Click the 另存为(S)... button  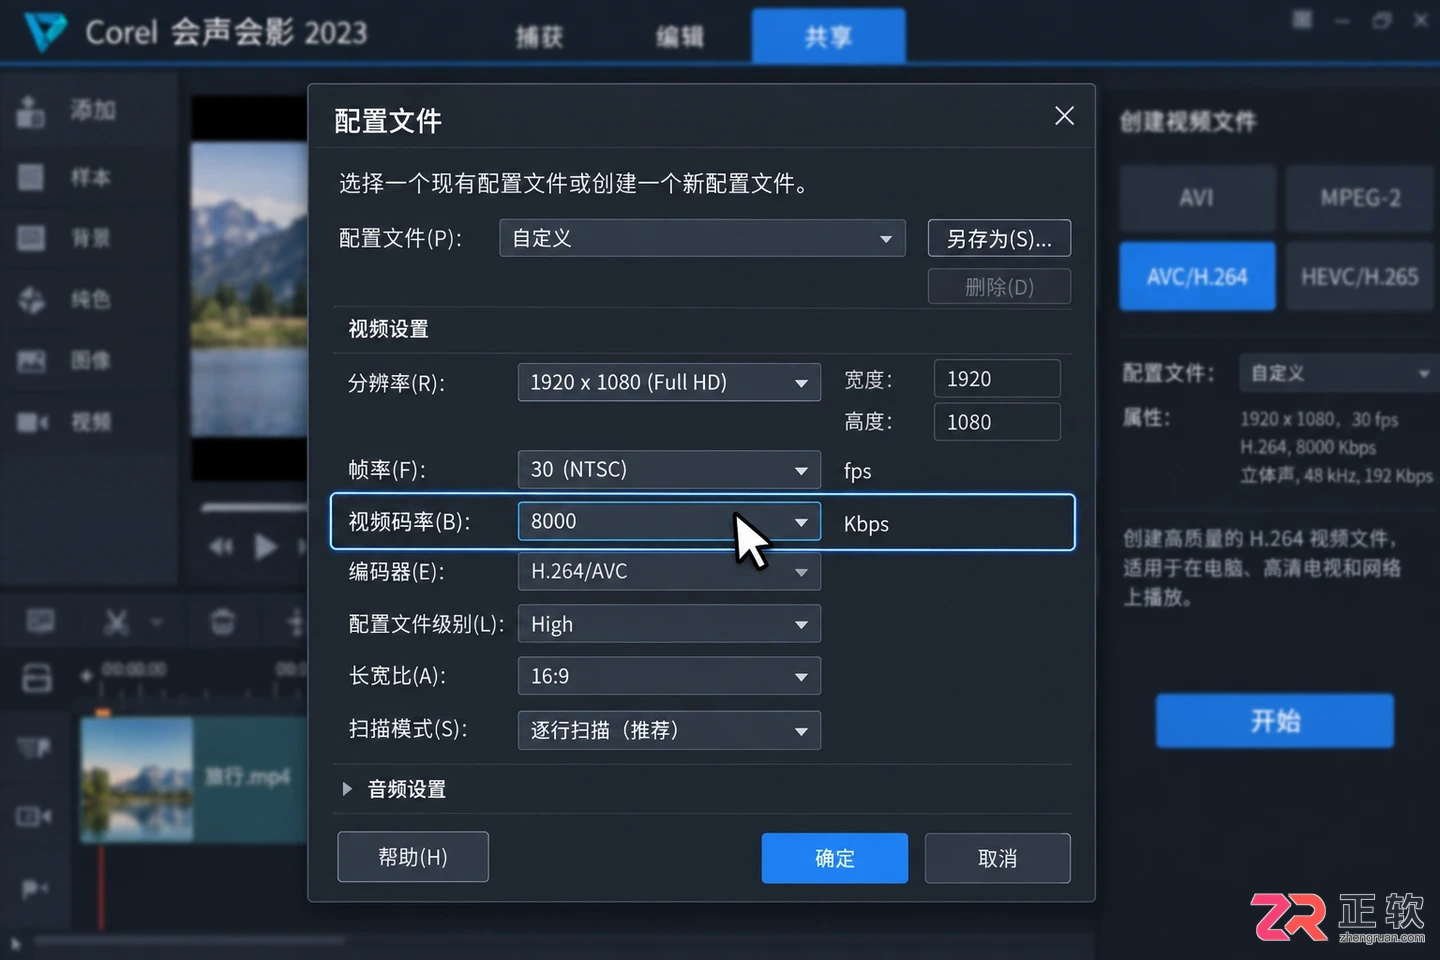pyautogui.click(x=999, y=238)
